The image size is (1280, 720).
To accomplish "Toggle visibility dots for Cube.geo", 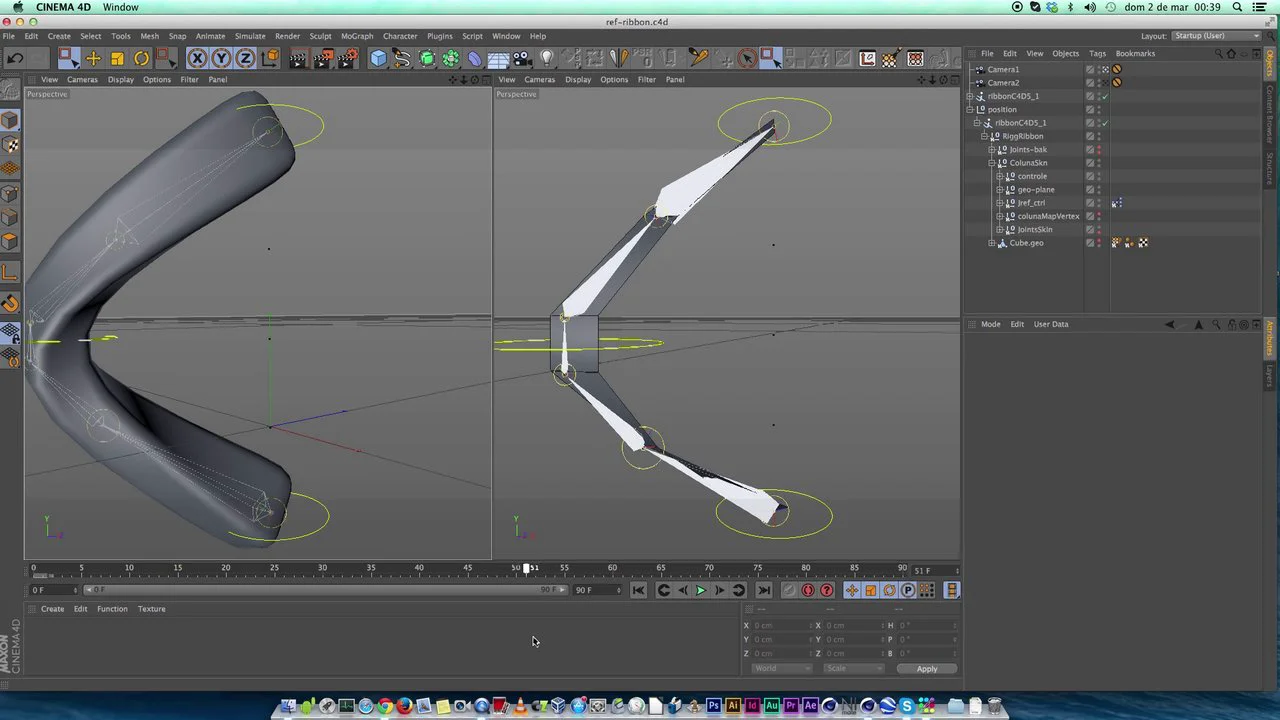I will pyautogui.click(x=1099, y=243).
